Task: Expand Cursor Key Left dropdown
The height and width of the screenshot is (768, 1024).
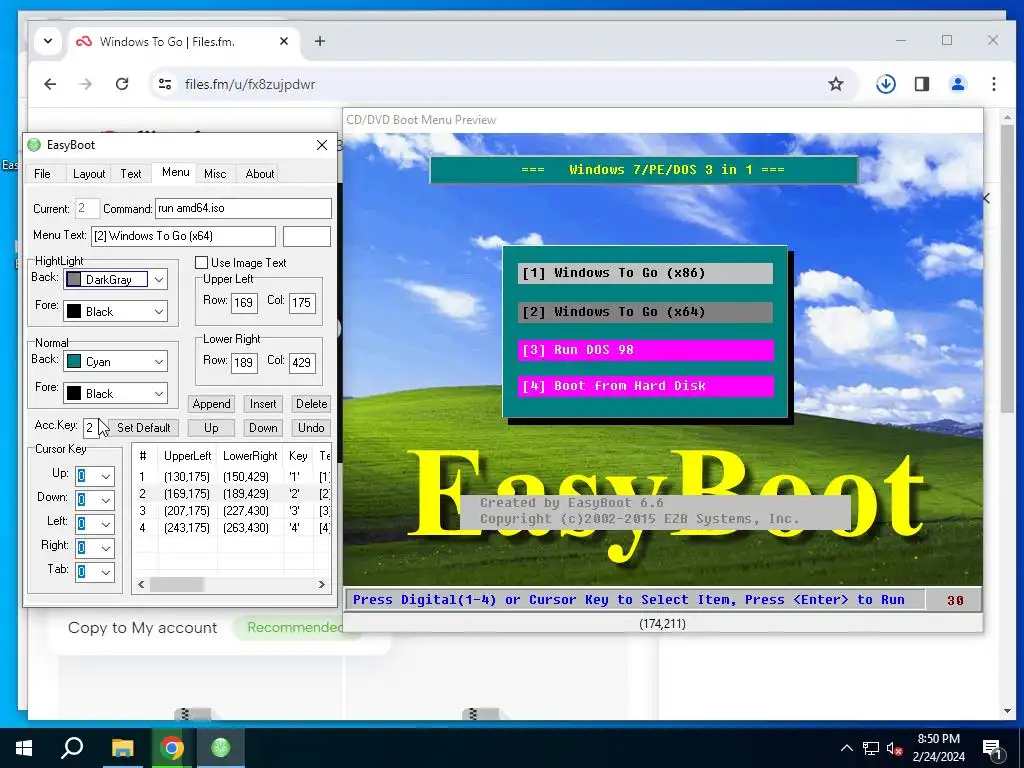Action: (x=106, y=524)
